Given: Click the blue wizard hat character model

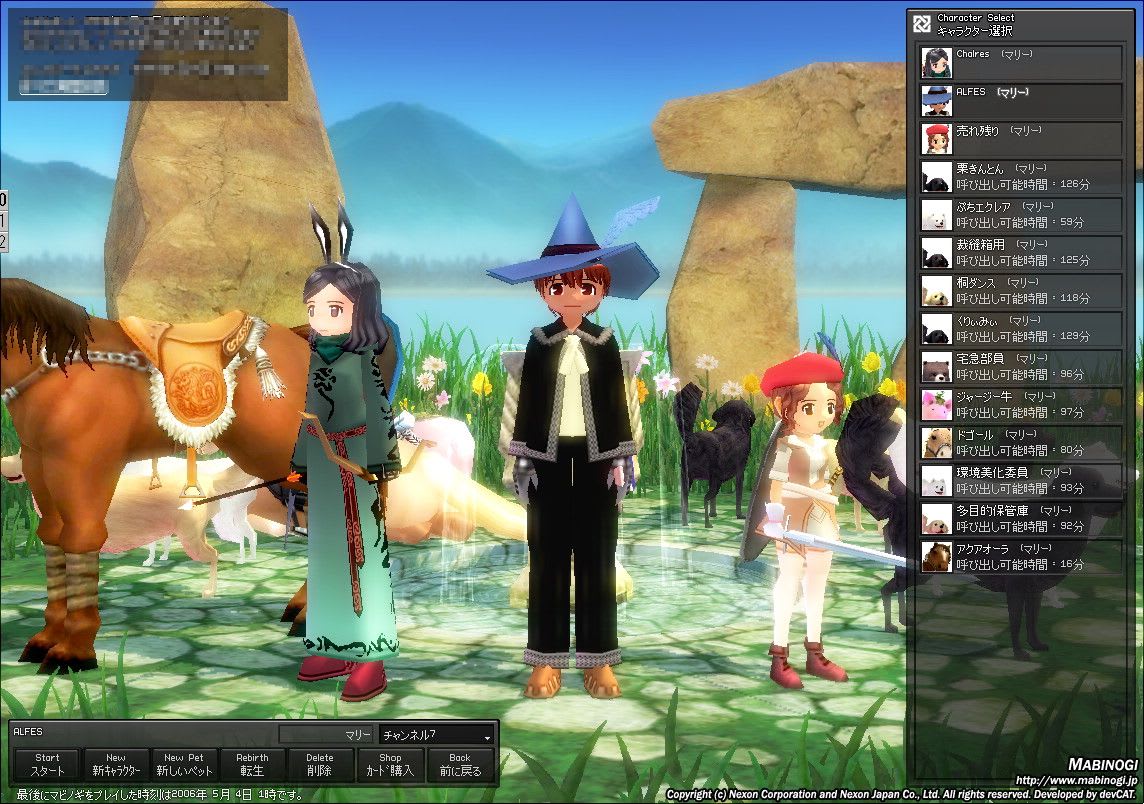Looking at the screenshot, I should pos(574,445).
